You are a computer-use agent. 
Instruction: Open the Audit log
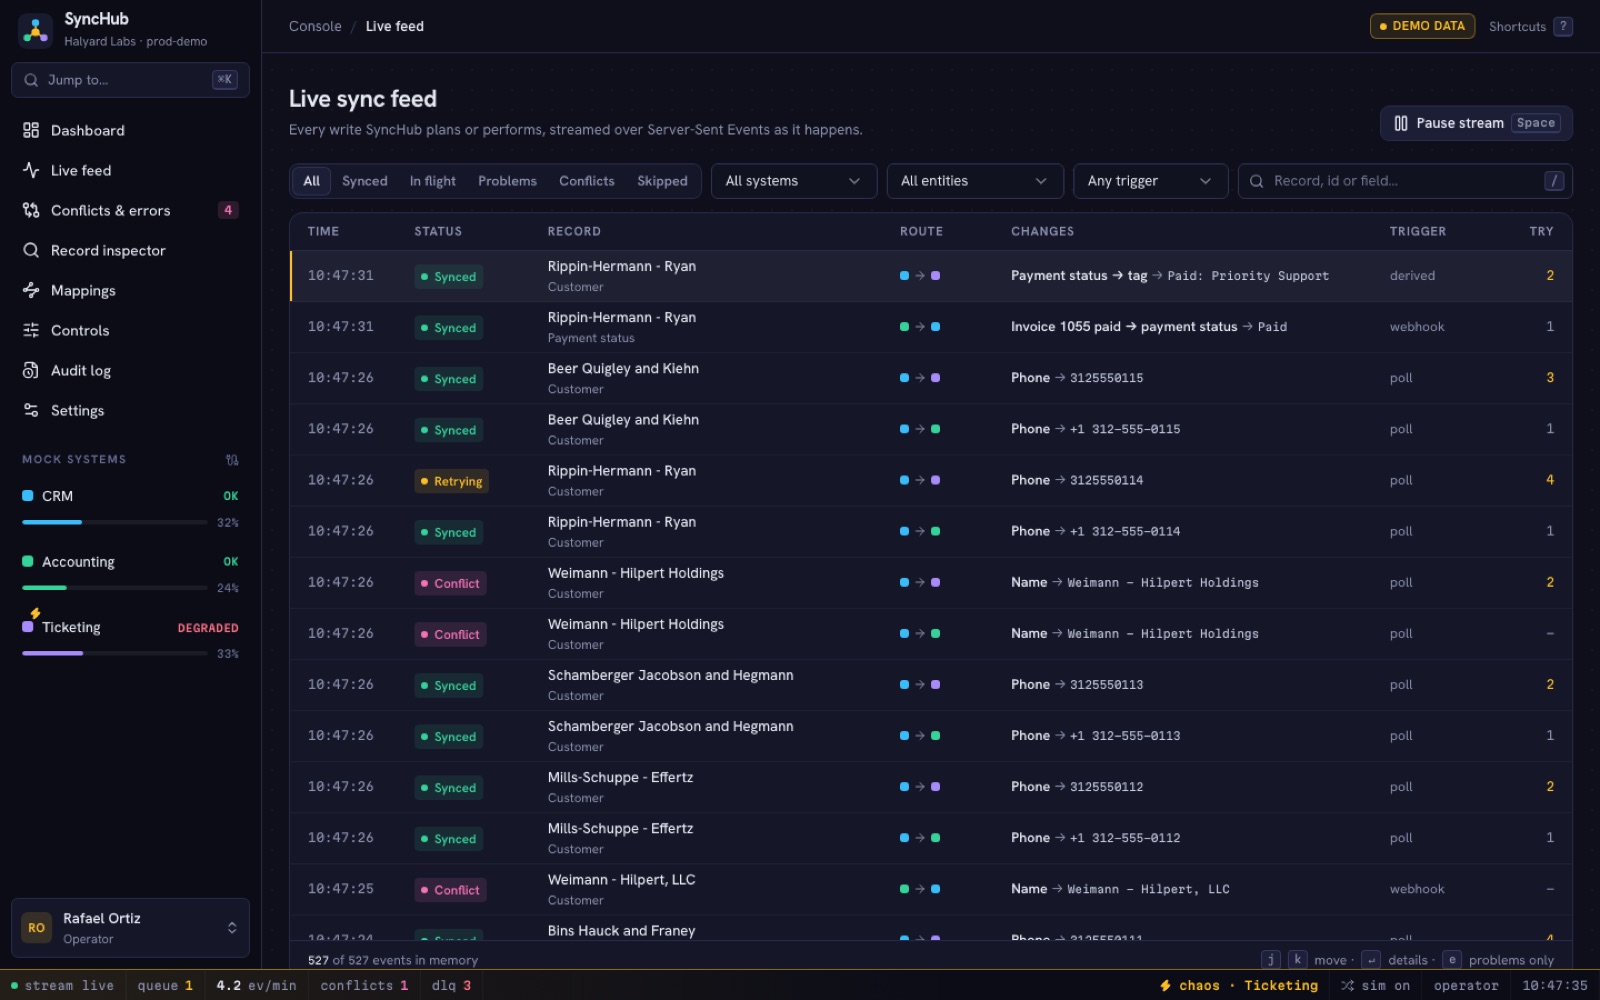pyautogui.click(x=130, y=370)
